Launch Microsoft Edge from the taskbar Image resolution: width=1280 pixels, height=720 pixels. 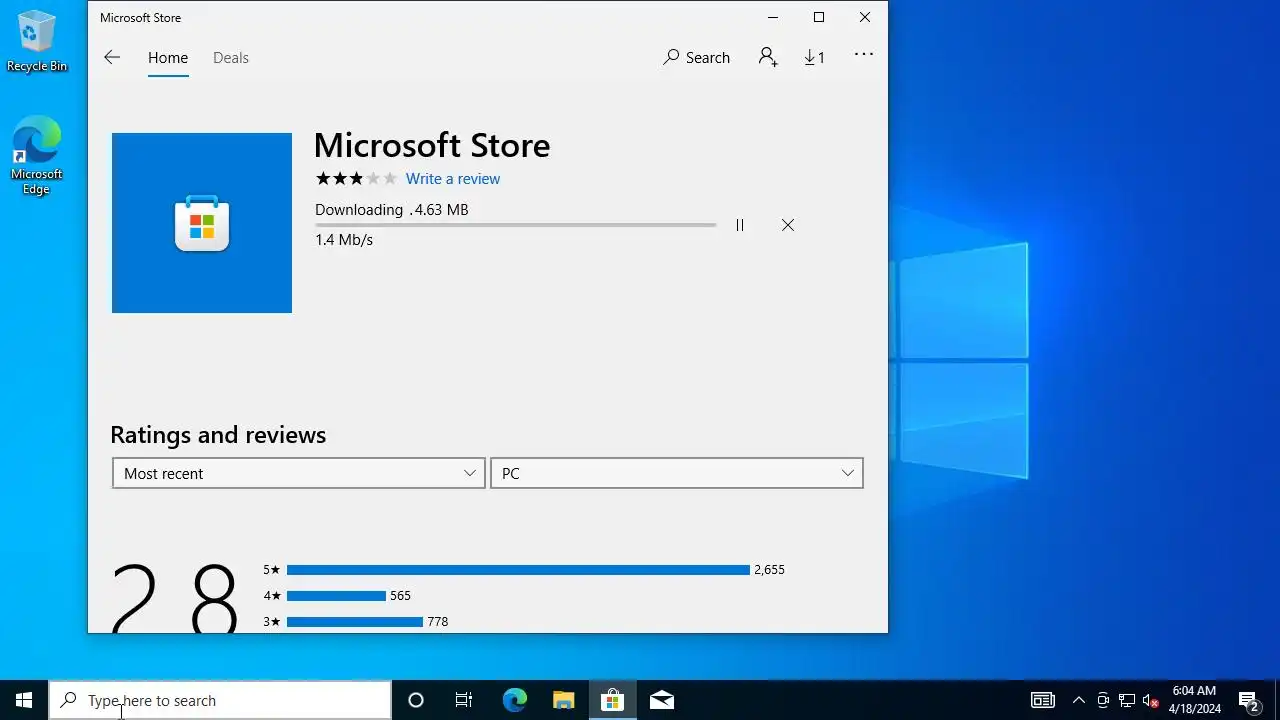pyautogui.click(x=514, y=700)
